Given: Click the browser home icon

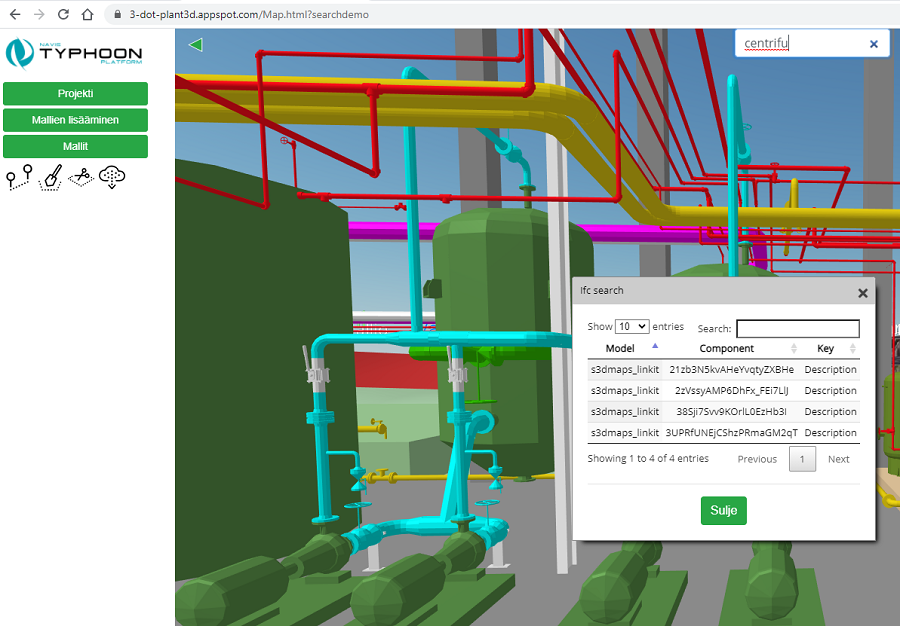Looking at the screenshot, I should pos(88,15).
